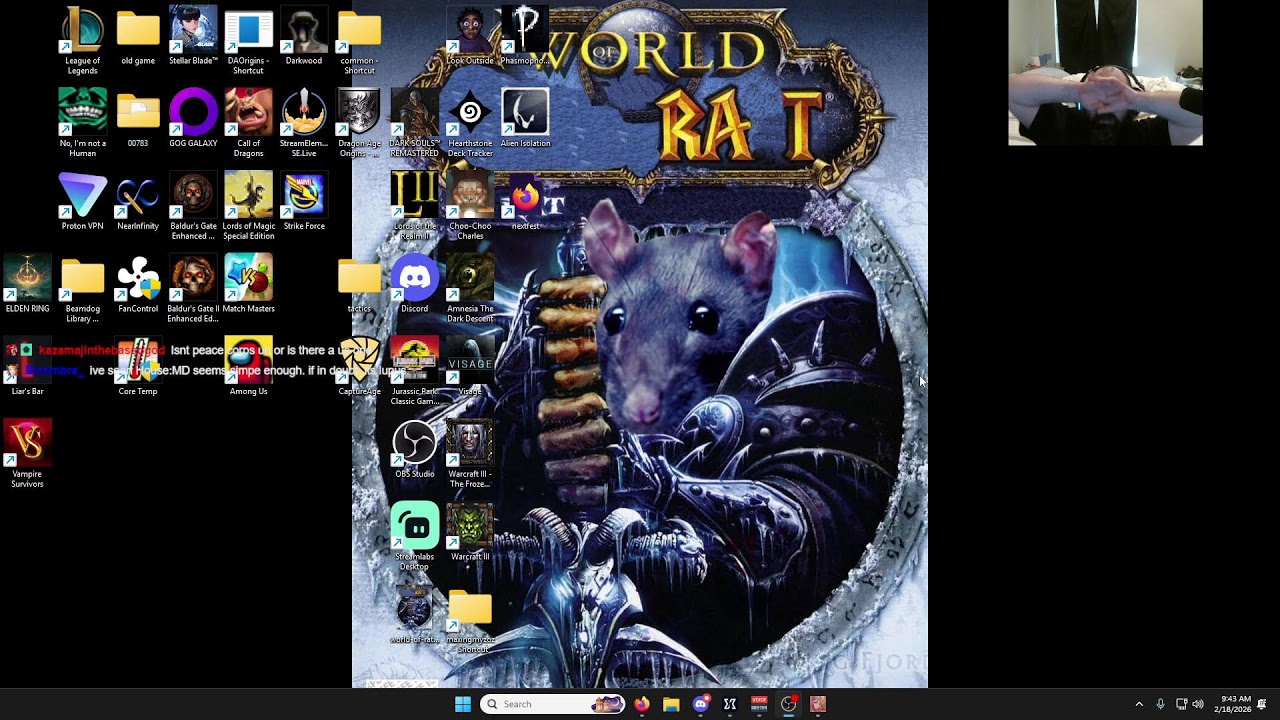Viewport: 1280px width, 720px height.
Task: Launch the FanControl shortcut
Action: (138, 284)
